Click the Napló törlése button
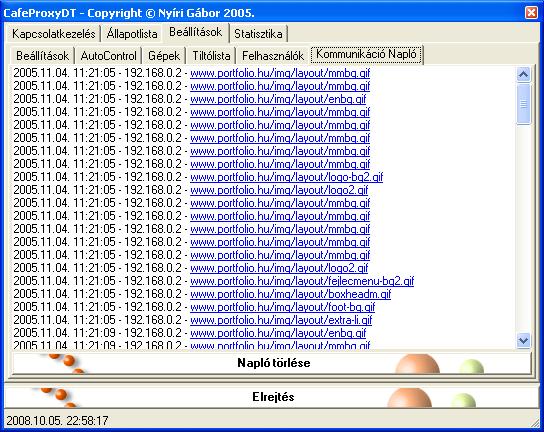 272,363
